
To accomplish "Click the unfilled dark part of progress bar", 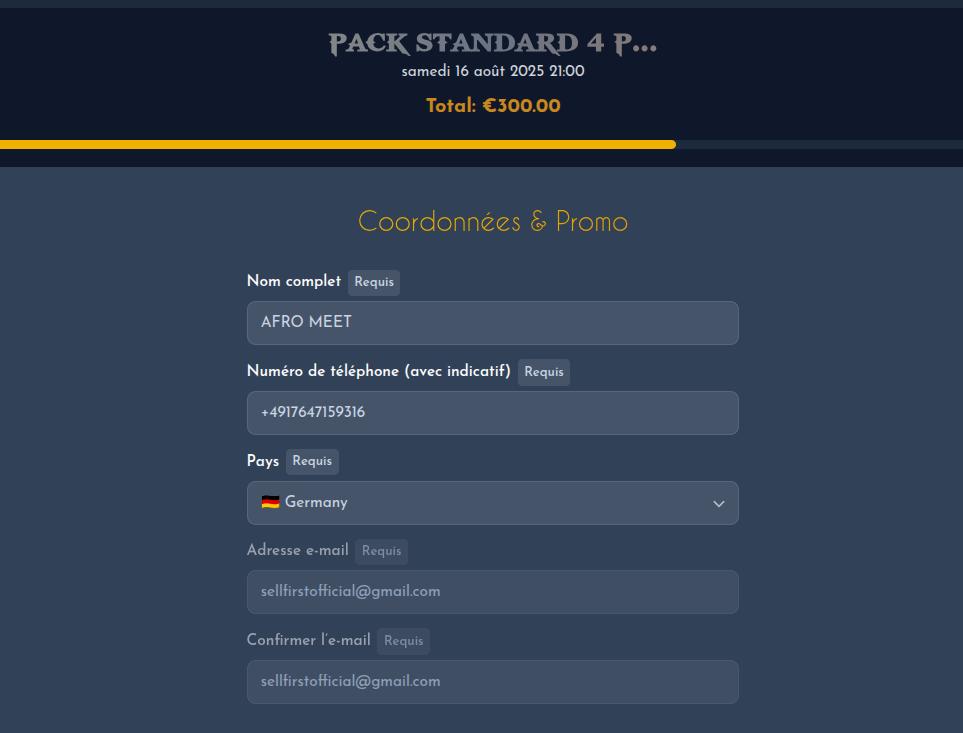I will tap(819, 144).
